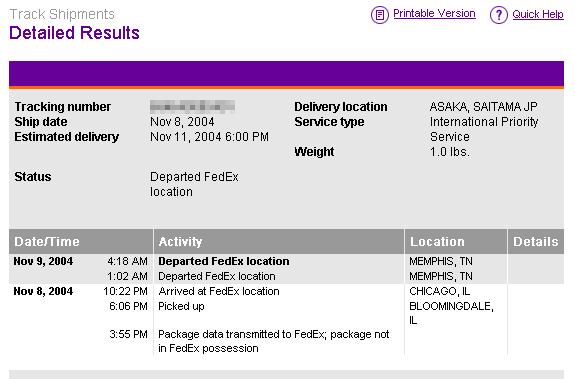This screenshot has width=575, height=379.
Task: Select the blurred tracking number value
Action: [x=193, y=107]
